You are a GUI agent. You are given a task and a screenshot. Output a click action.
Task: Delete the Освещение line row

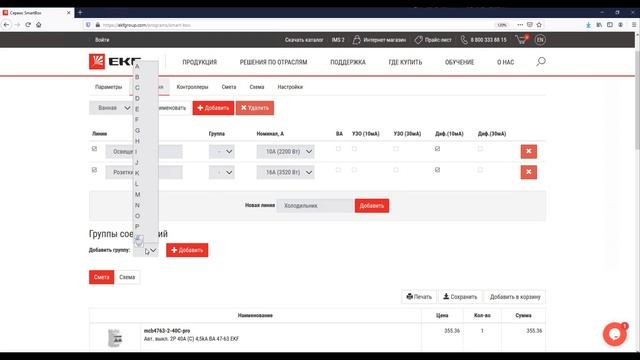point(529,151)
